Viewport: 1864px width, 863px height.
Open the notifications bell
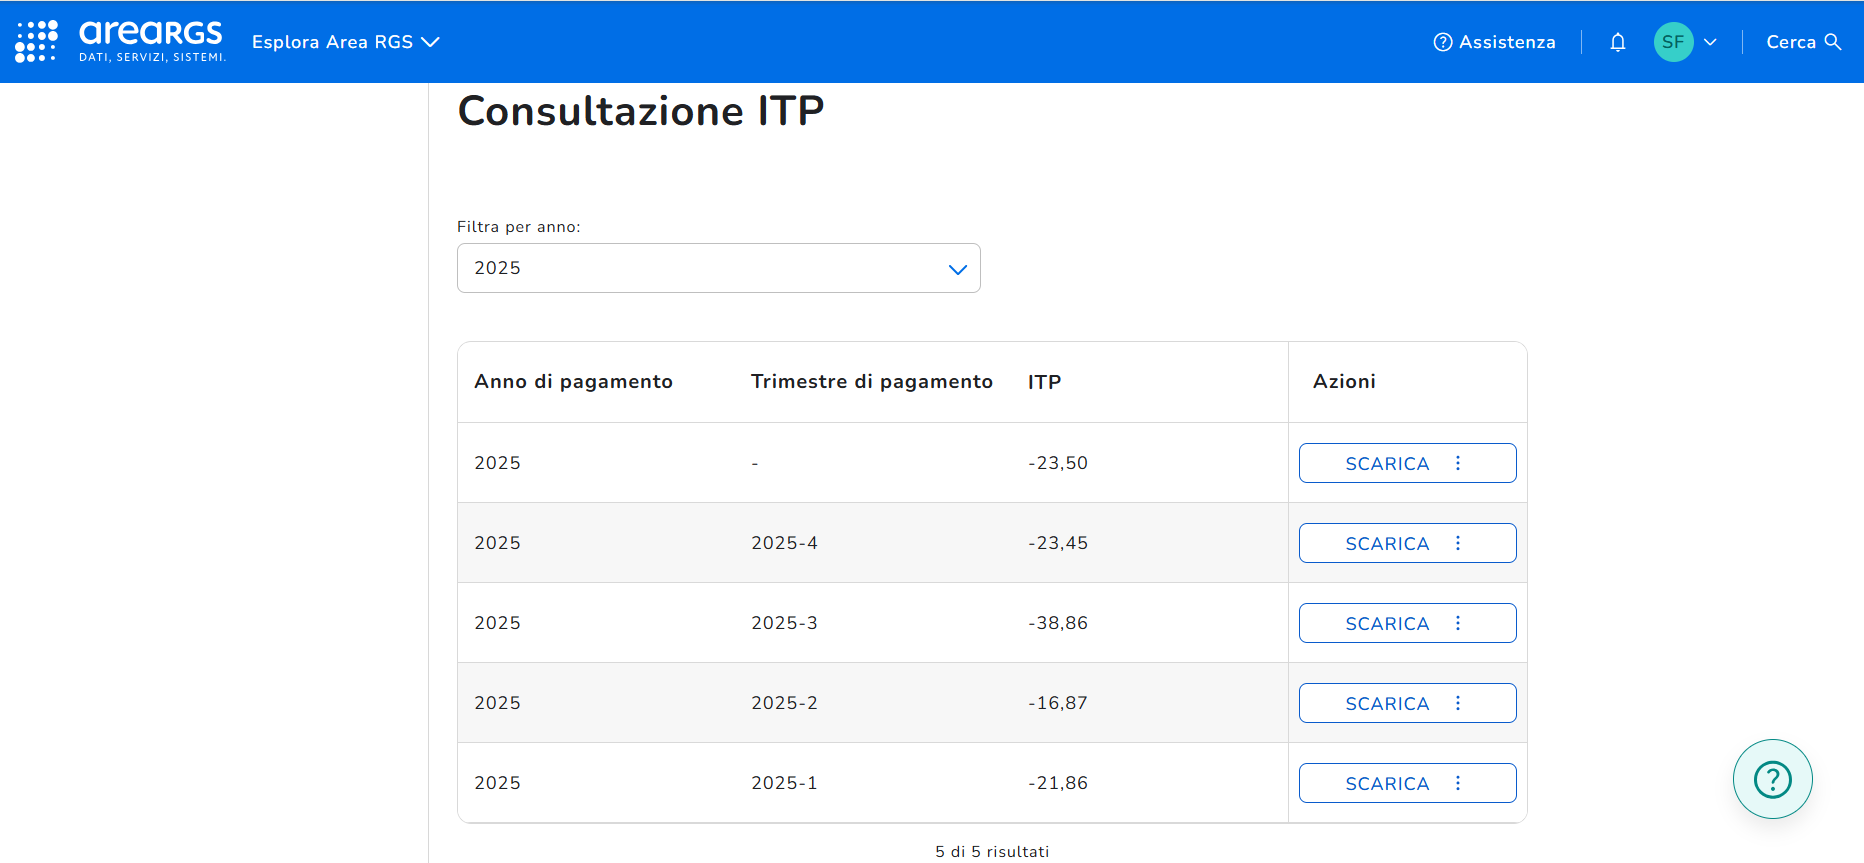(1617, 42)
